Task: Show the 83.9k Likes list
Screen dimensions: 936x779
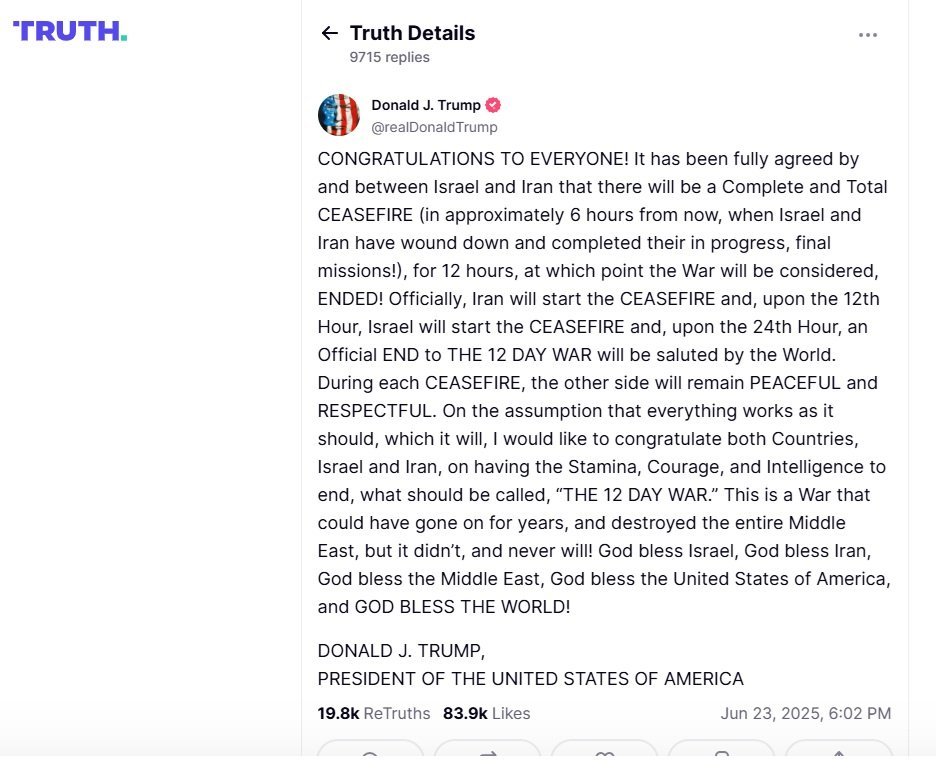Action: 487,713
